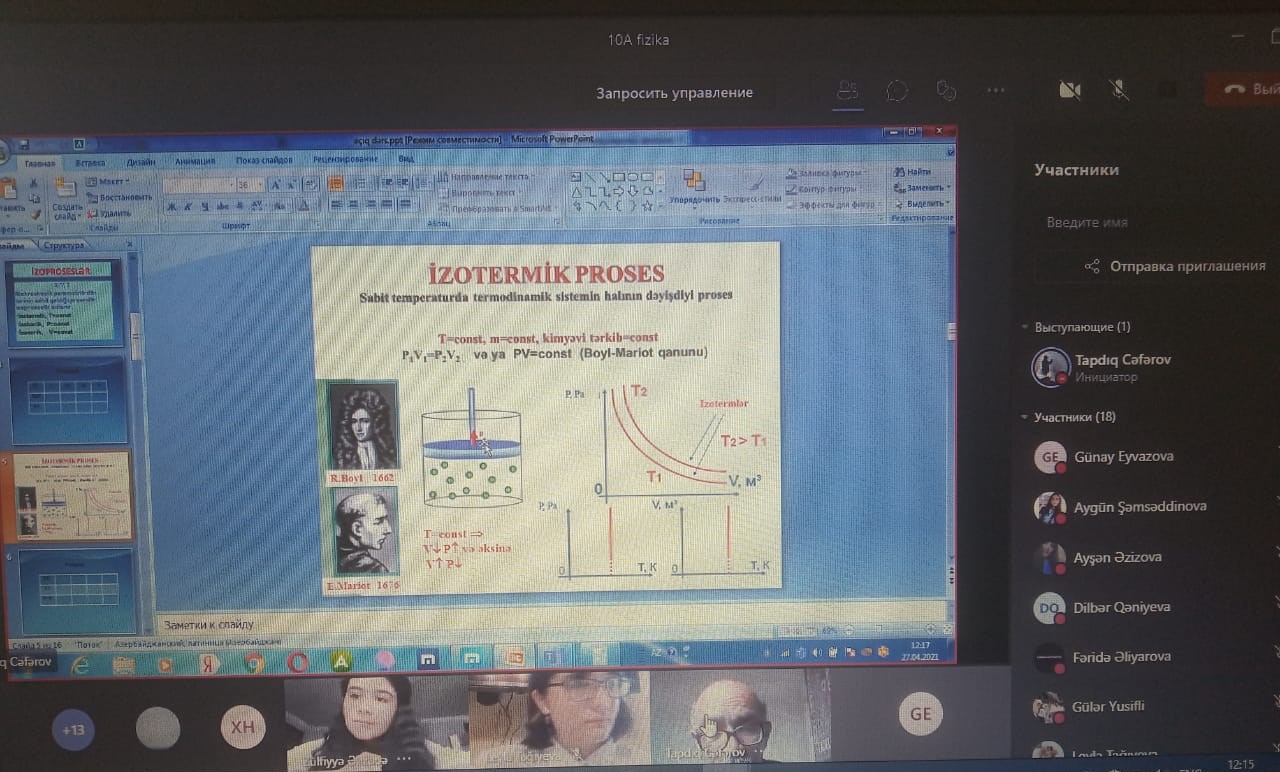Open the Вставка ribbon tab

click(90, 161)
